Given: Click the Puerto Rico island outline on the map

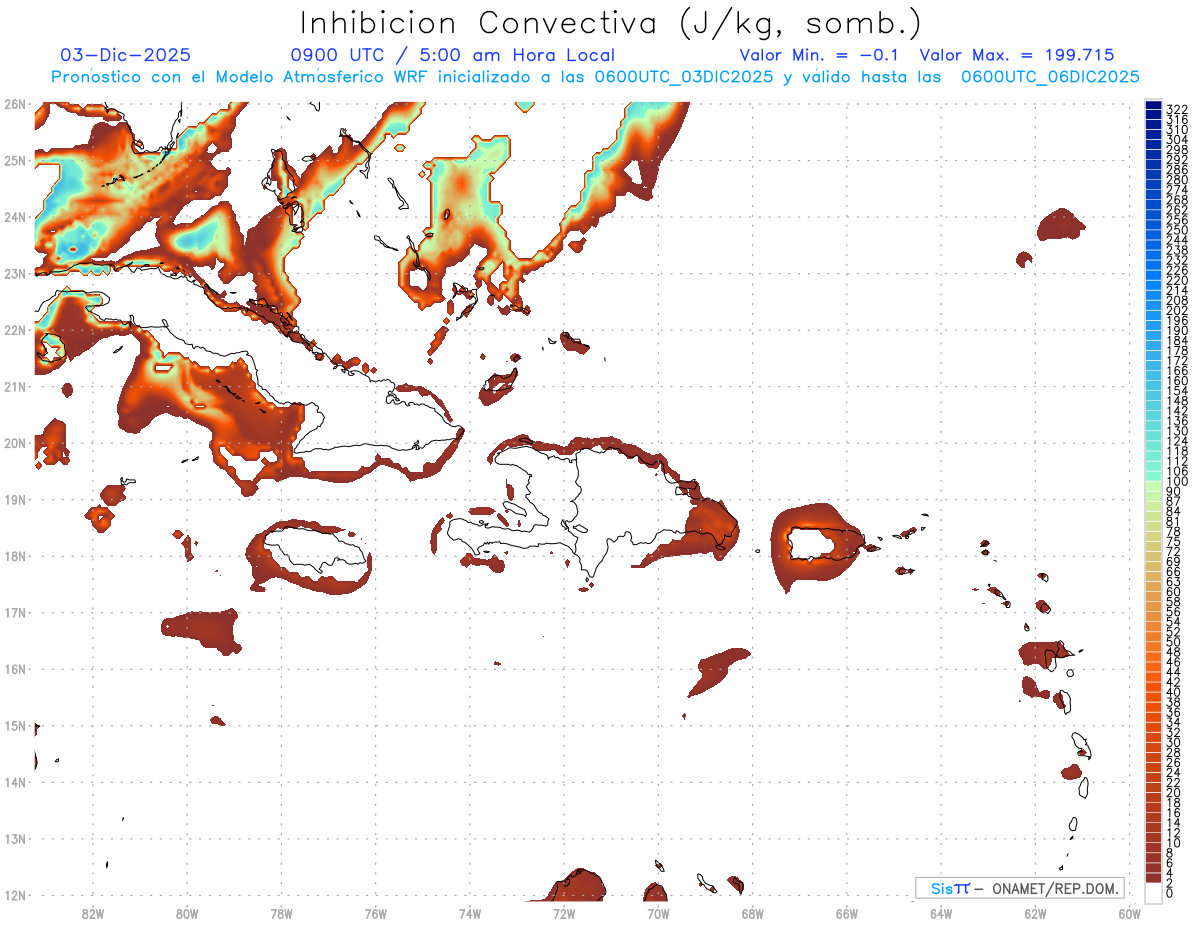Looking at the screenshot, I should (x=824, y=543).
